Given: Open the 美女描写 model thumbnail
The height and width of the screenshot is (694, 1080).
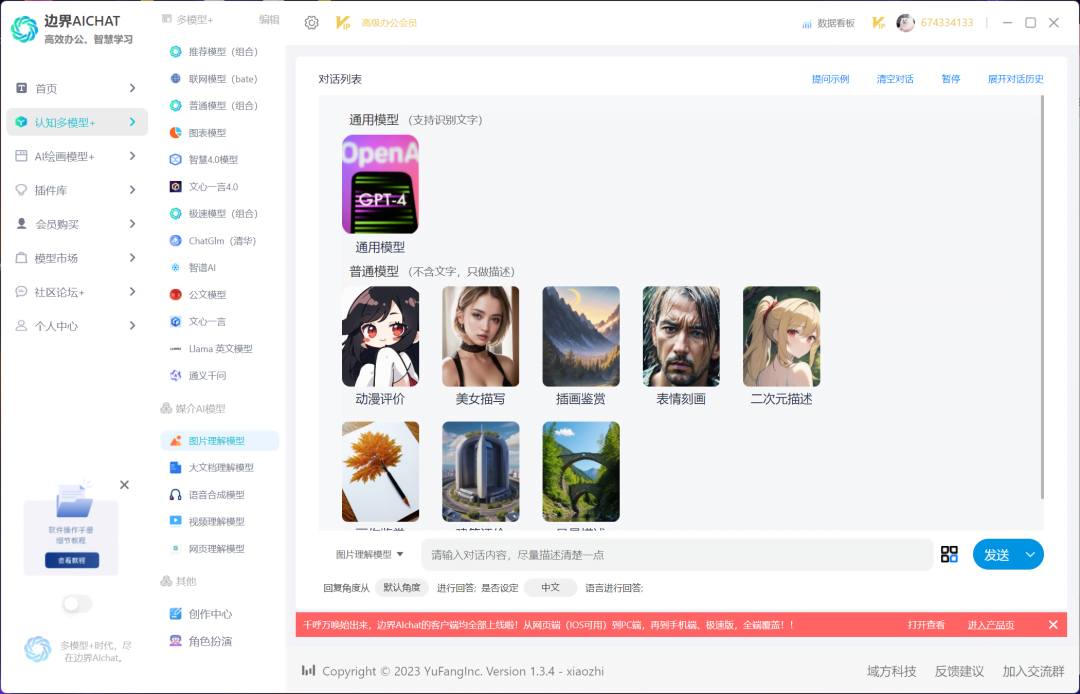Looking at the screenshot, I should point(480,336).
